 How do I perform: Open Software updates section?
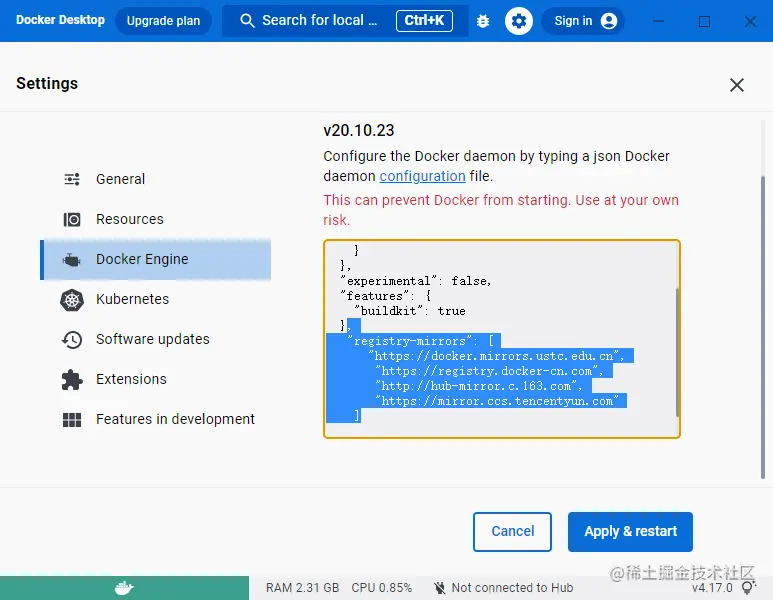155,339
